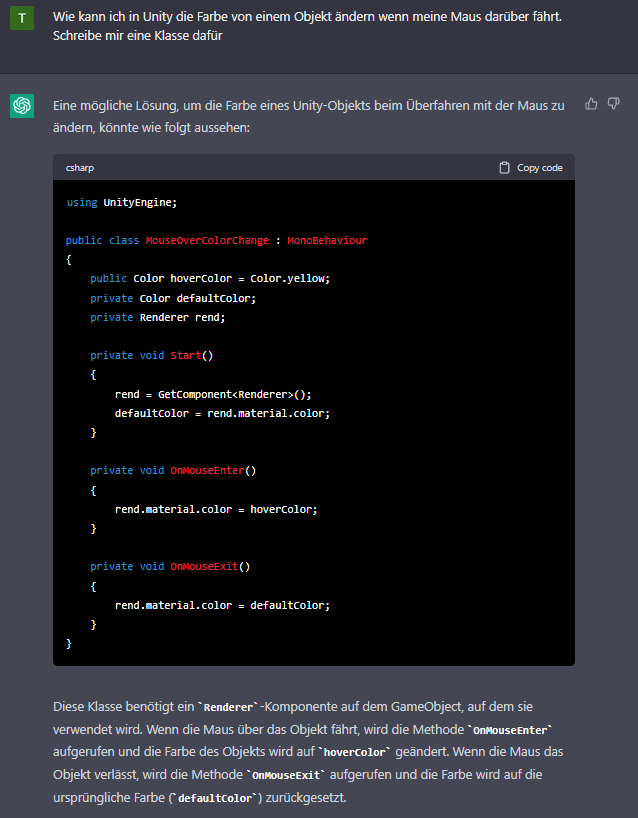The width and height of the screenshot is (638, 818).
Task: Click inline code `OnMouseExit` in explanation
Action: point(285,775)
